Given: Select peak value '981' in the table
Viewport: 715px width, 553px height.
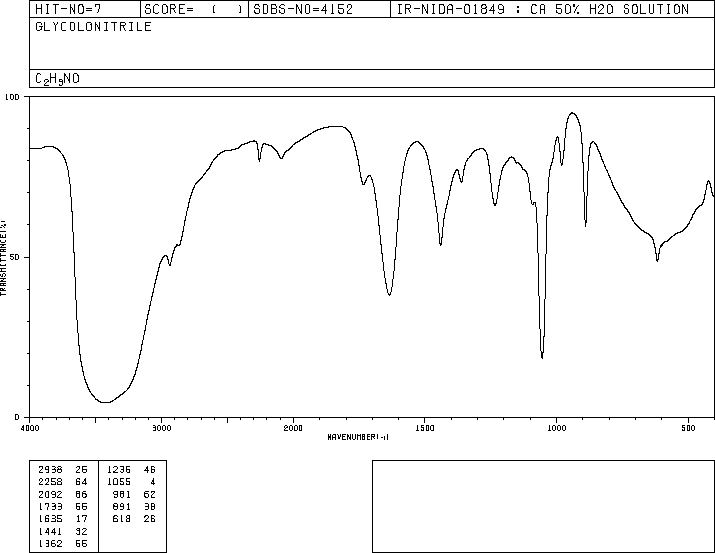Looking at the screenshot, I should point(122,494).
